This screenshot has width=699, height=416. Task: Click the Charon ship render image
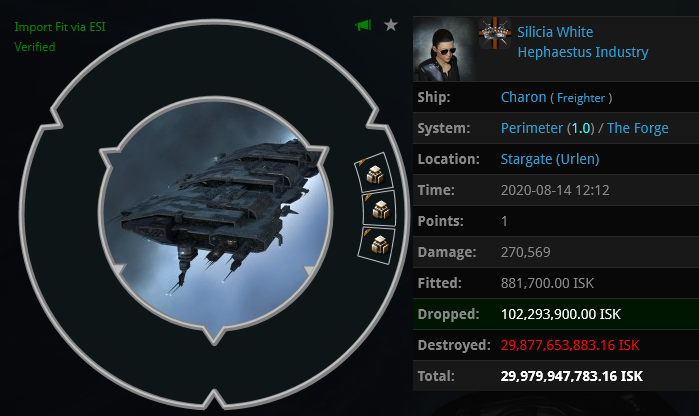click(215, 215)
